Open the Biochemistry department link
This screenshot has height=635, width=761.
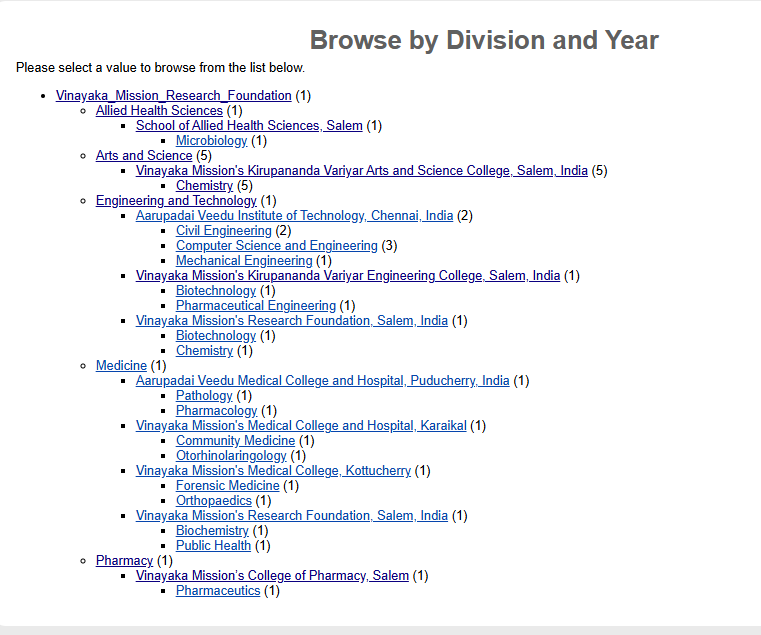212,532
